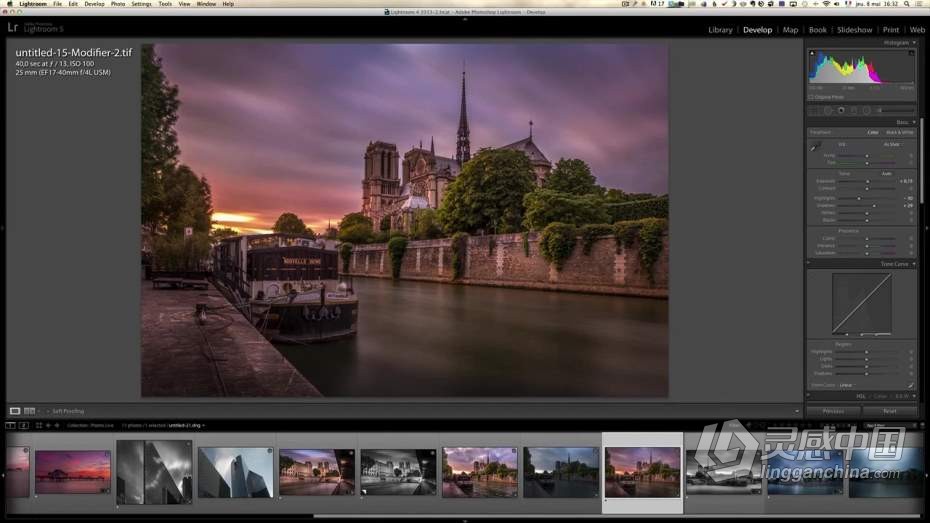Set Treatment to Color
The image size is (930, 523).
[872, 132]
